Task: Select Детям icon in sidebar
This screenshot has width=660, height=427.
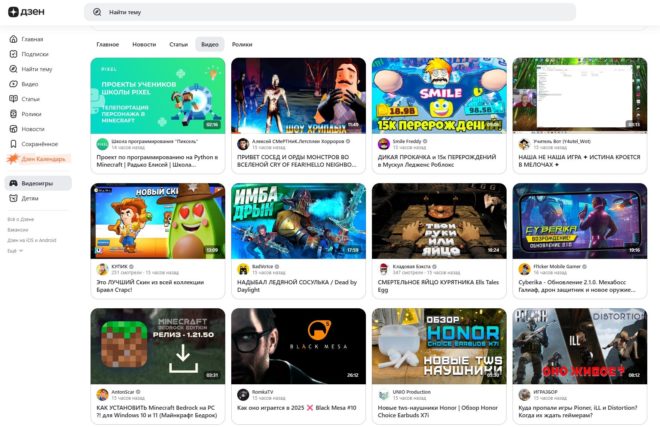Action: pos(13,198)
